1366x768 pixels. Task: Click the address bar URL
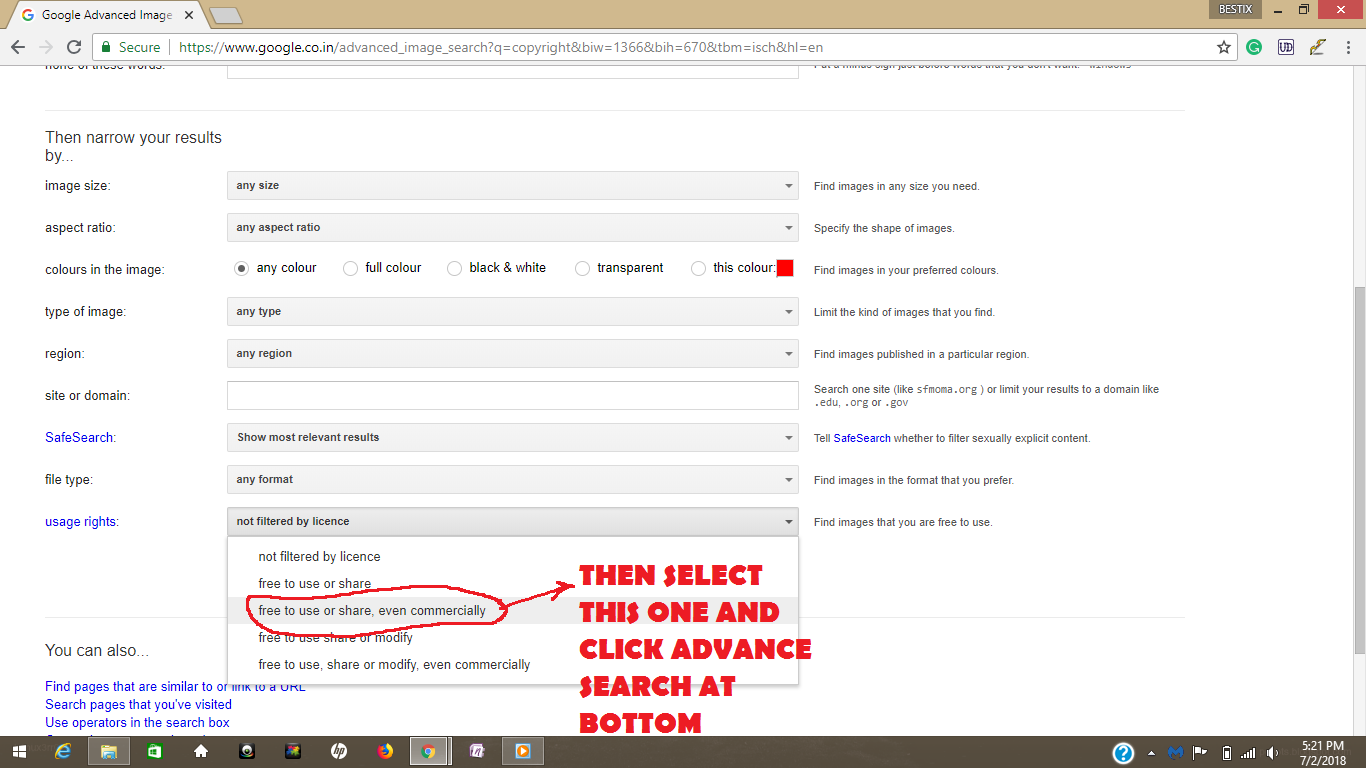click(x=501, y=47)
